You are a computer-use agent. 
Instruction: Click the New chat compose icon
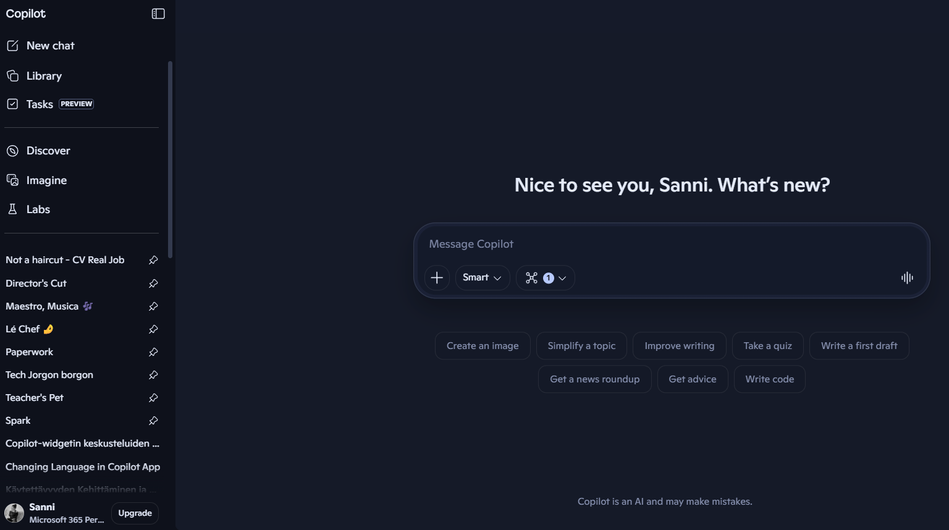pos(12,46)
